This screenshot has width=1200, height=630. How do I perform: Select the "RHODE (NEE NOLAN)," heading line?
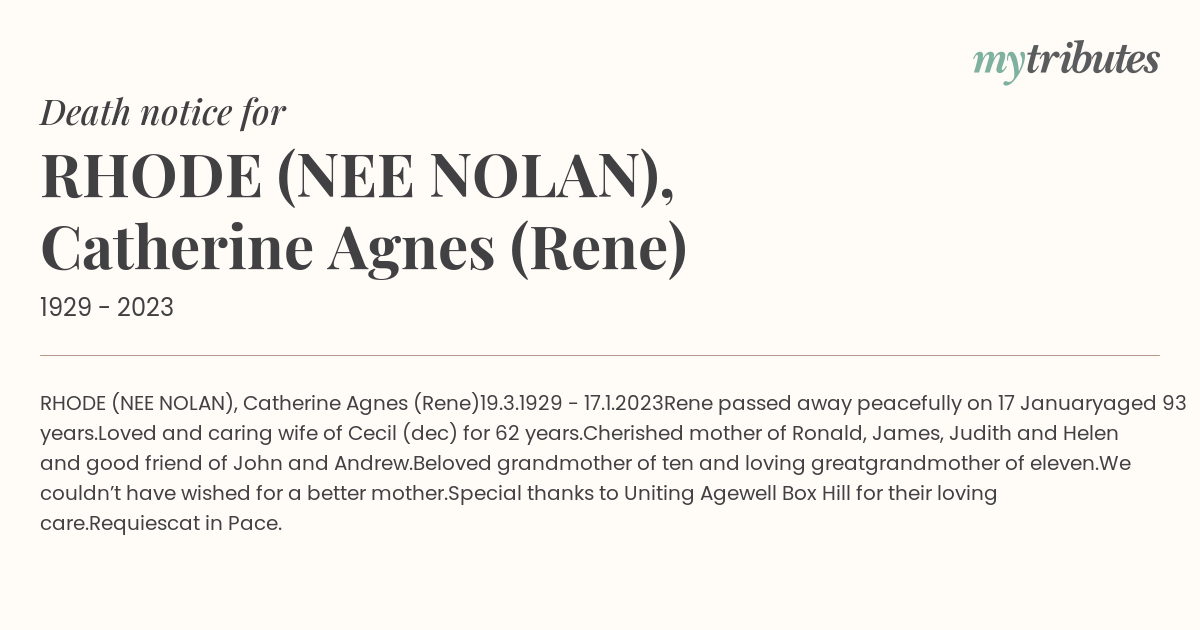coord(357,177)
